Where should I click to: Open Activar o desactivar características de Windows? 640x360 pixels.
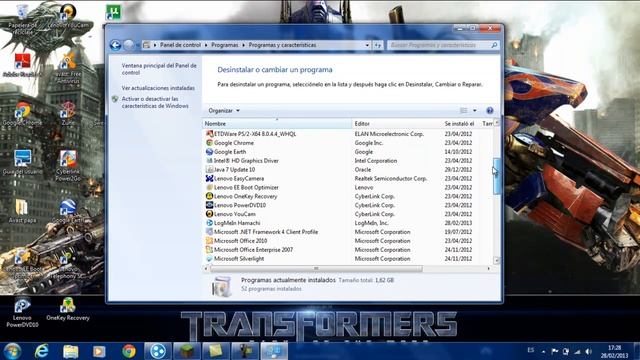tap(155, 102)
